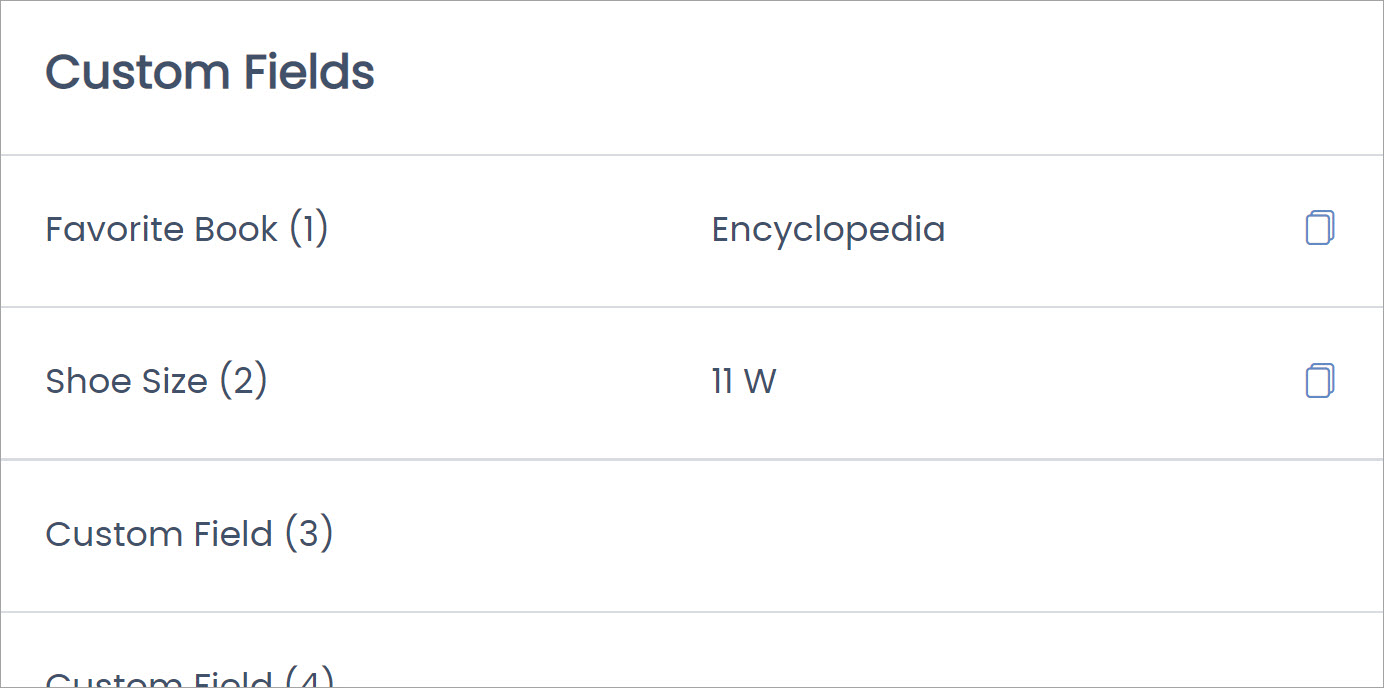Copy the Shoe Size value using its copy icon
Viewport: 1384px width, 688px height.
point(1319,381)
